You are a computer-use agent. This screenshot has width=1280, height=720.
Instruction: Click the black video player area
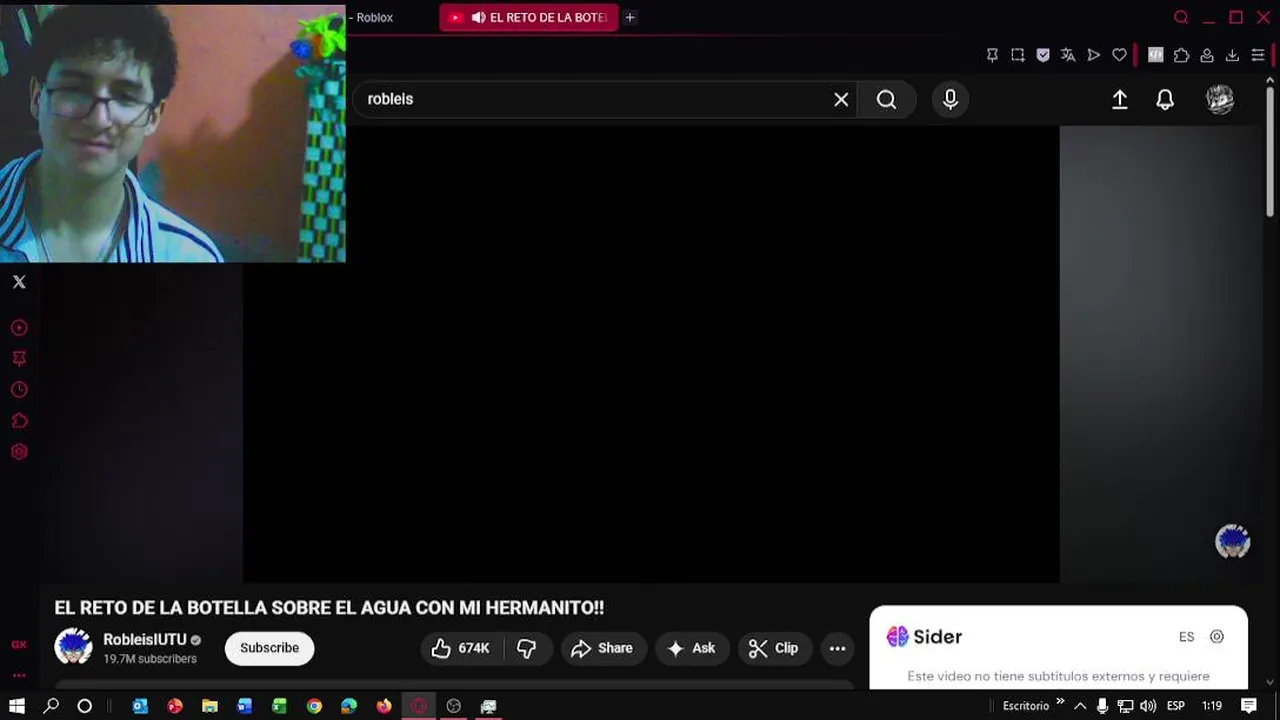[x=651, y=354]
